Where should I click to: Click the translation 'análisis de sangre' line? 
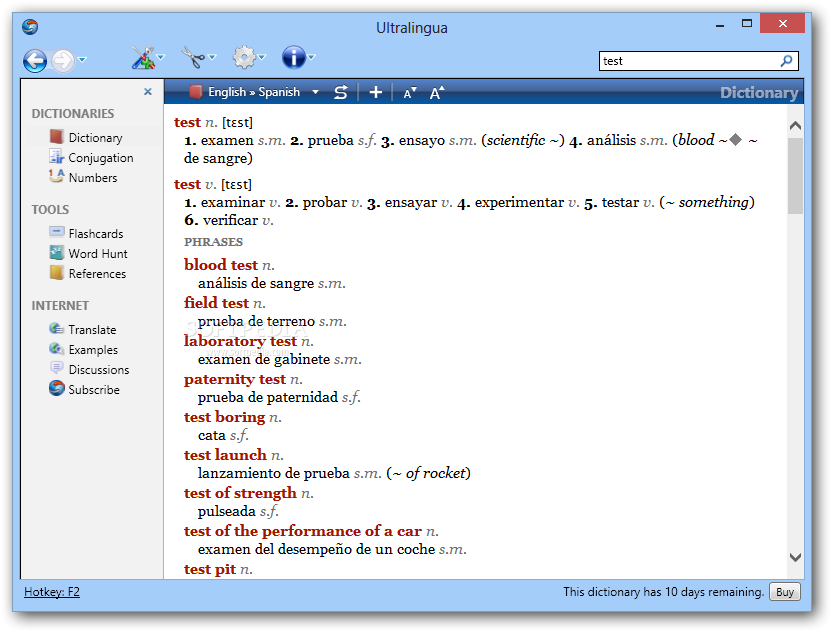[x=256, y=283]
